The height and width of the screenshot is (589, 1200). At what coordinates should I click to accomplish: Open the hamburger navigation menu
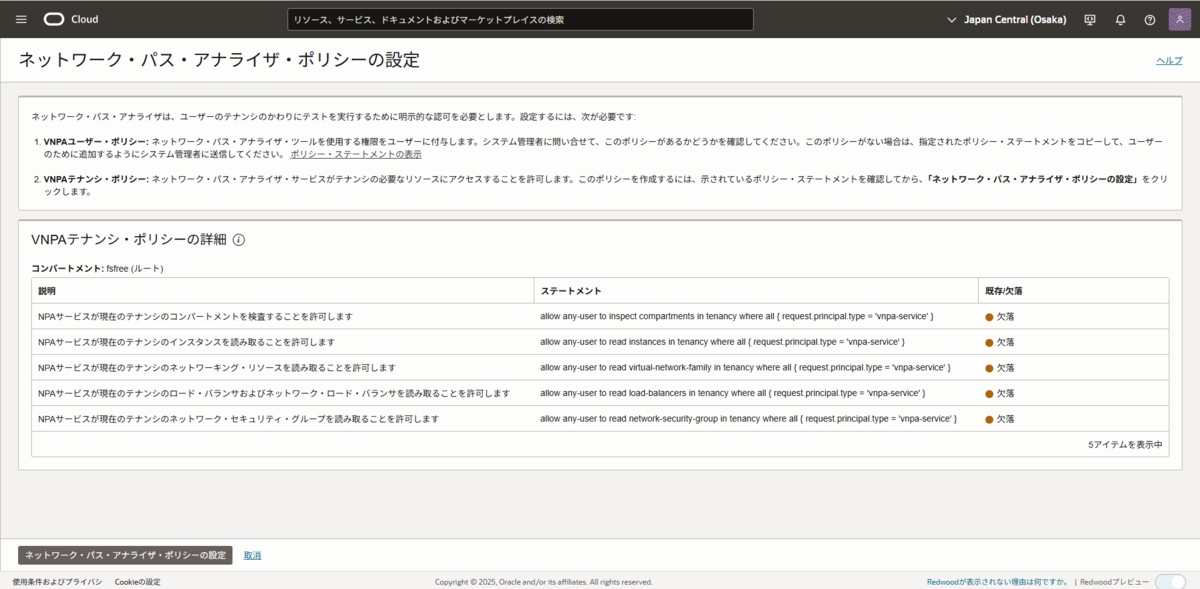click(x=21, y=19)
